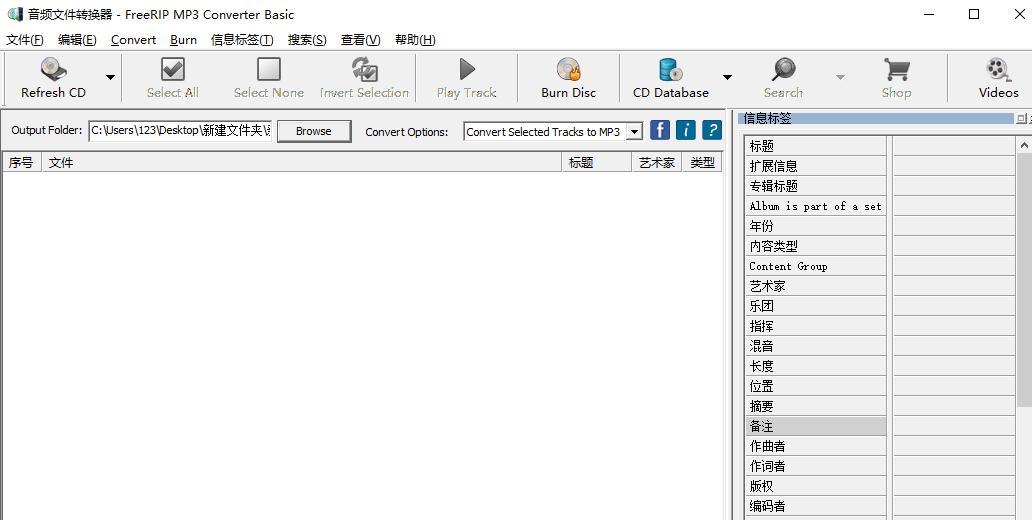
Task: Select the 作词者 tag row
Action: pos(816,466)
